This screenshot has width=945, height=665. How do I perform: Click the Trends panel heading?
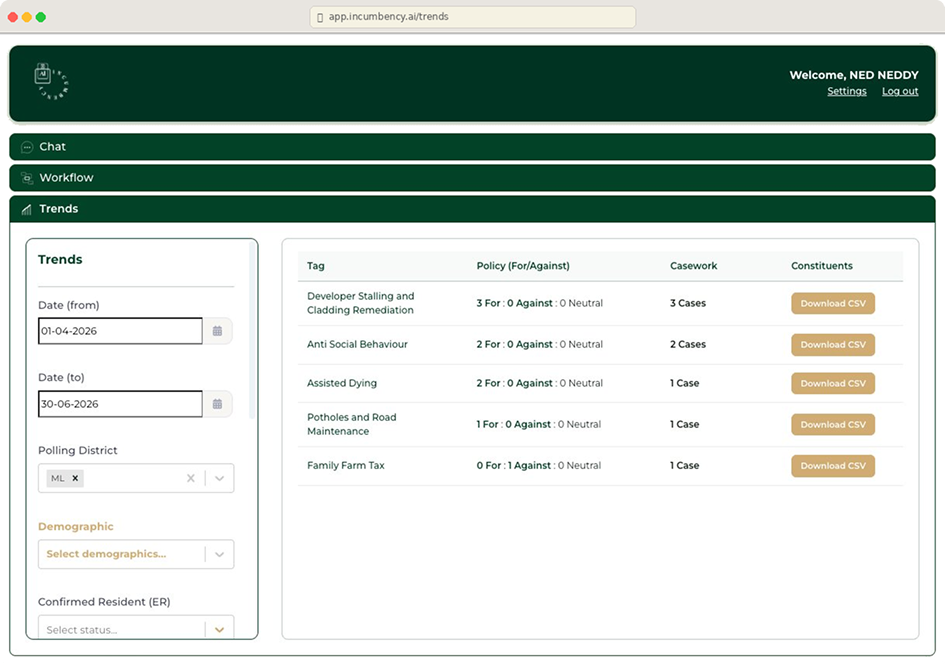point(60,259)
